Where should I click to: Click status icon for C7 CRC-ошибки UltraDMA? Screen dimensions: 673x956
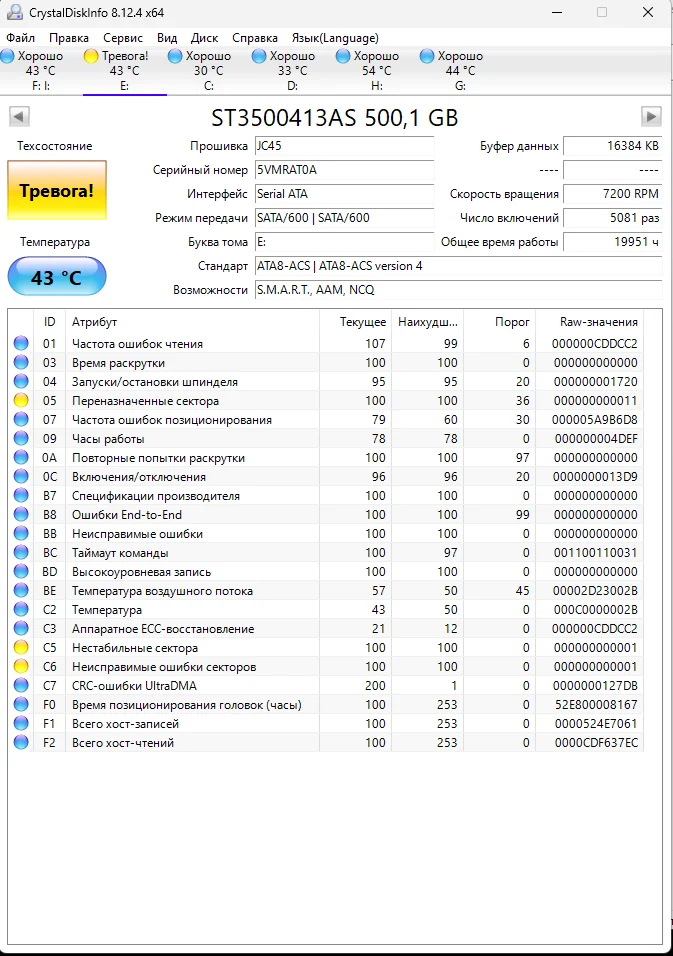(21, 685)
